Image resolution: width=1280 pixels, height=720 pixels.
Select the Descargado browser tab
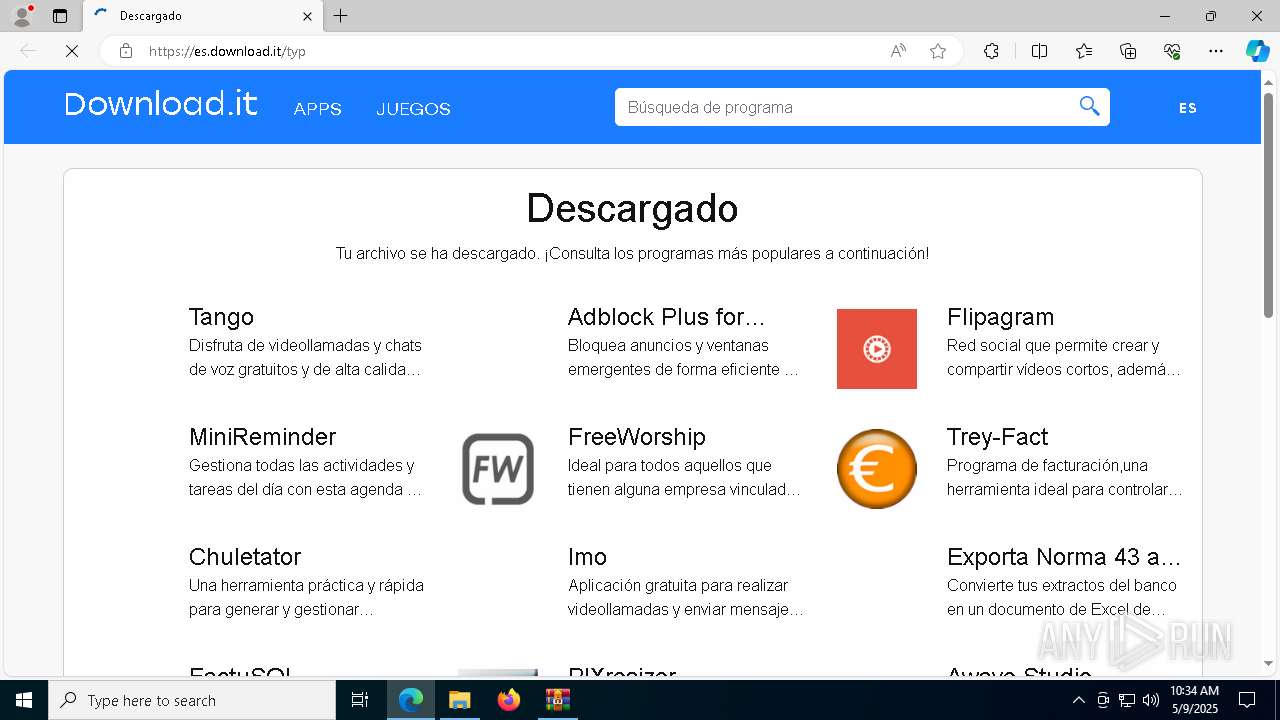[202, 16]
